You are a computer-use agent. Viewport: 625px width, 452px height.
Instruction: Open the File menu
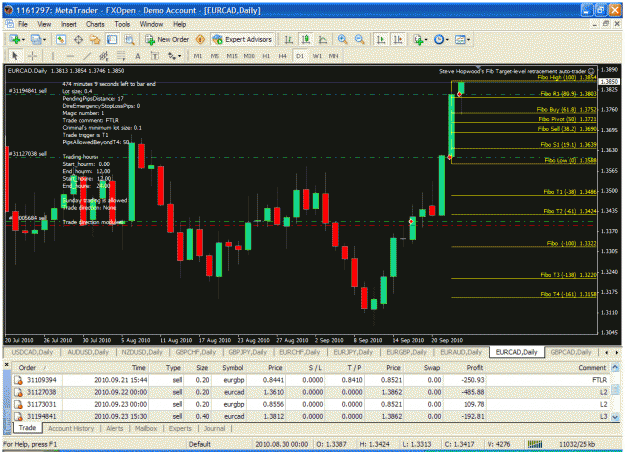click(x=23, y=24)
